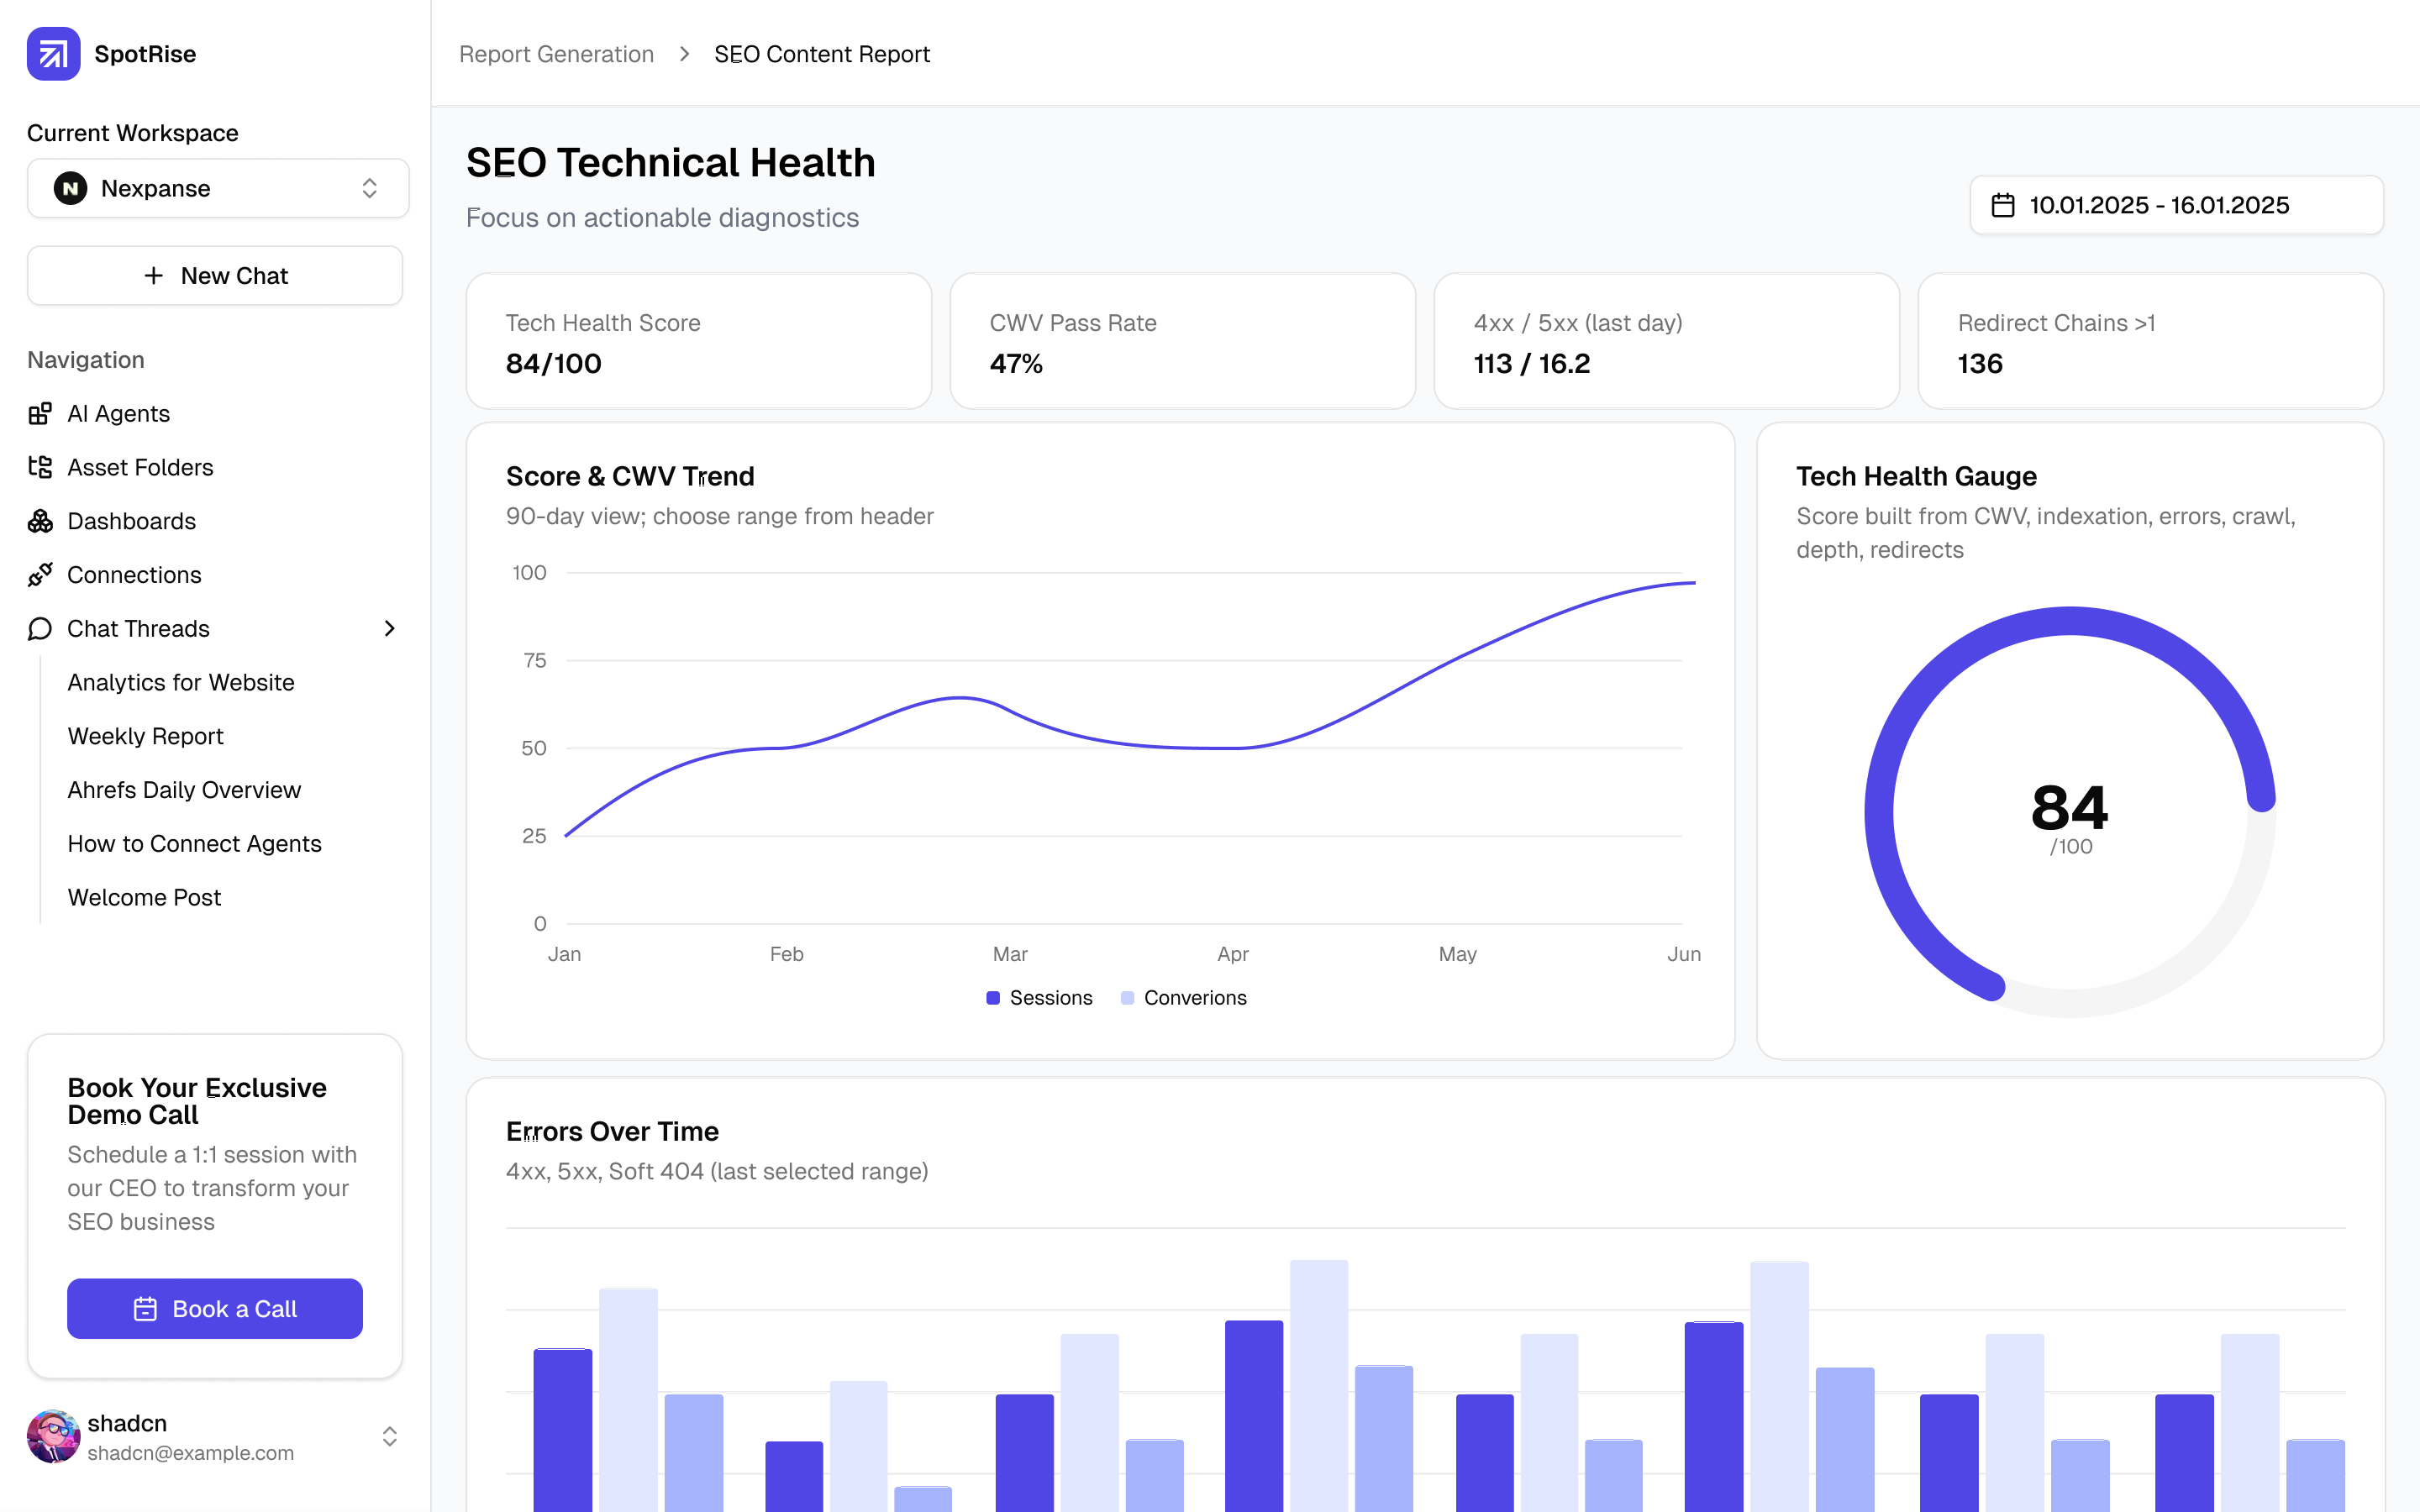Click the SpotRise logo icon
2420x1512 pixels.
[53, 54]
